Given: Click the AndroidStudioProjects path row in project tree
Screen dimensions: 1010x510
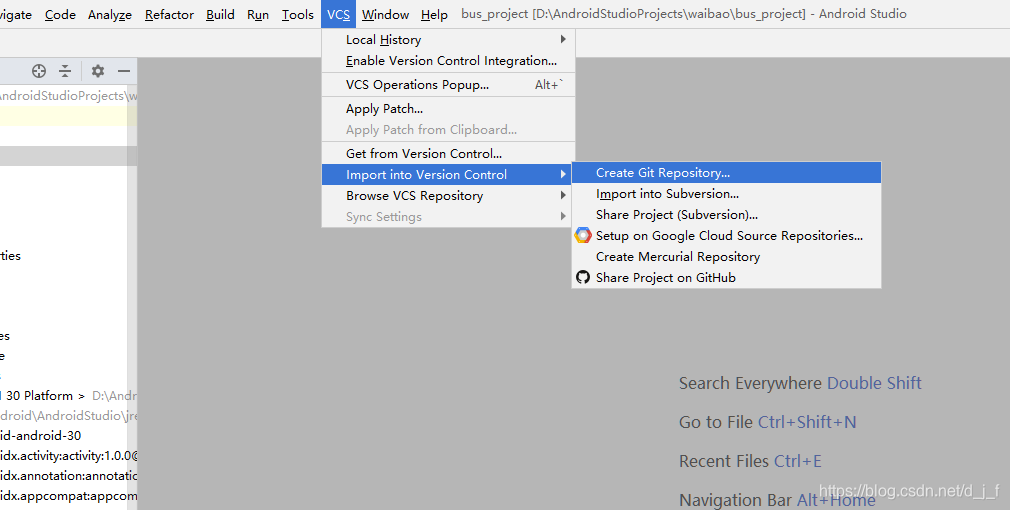Looking at the screenshot, I should pos(68,95).
